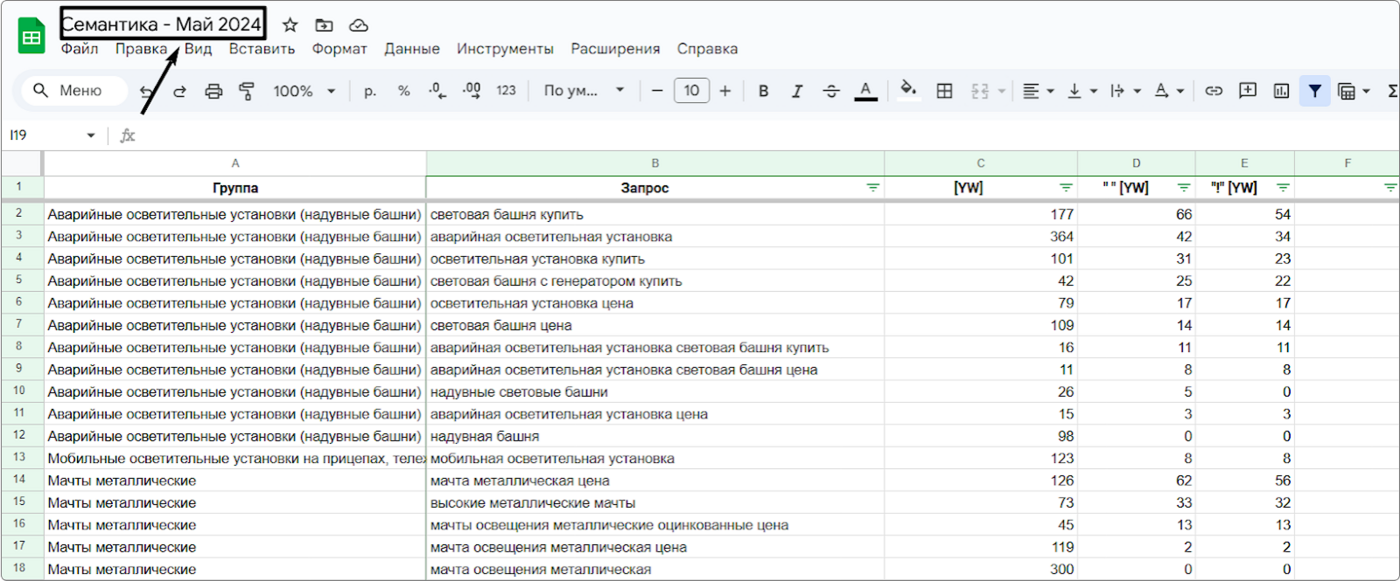
Task: Open filter on the Запрос column
Action: tap(873, 187)
